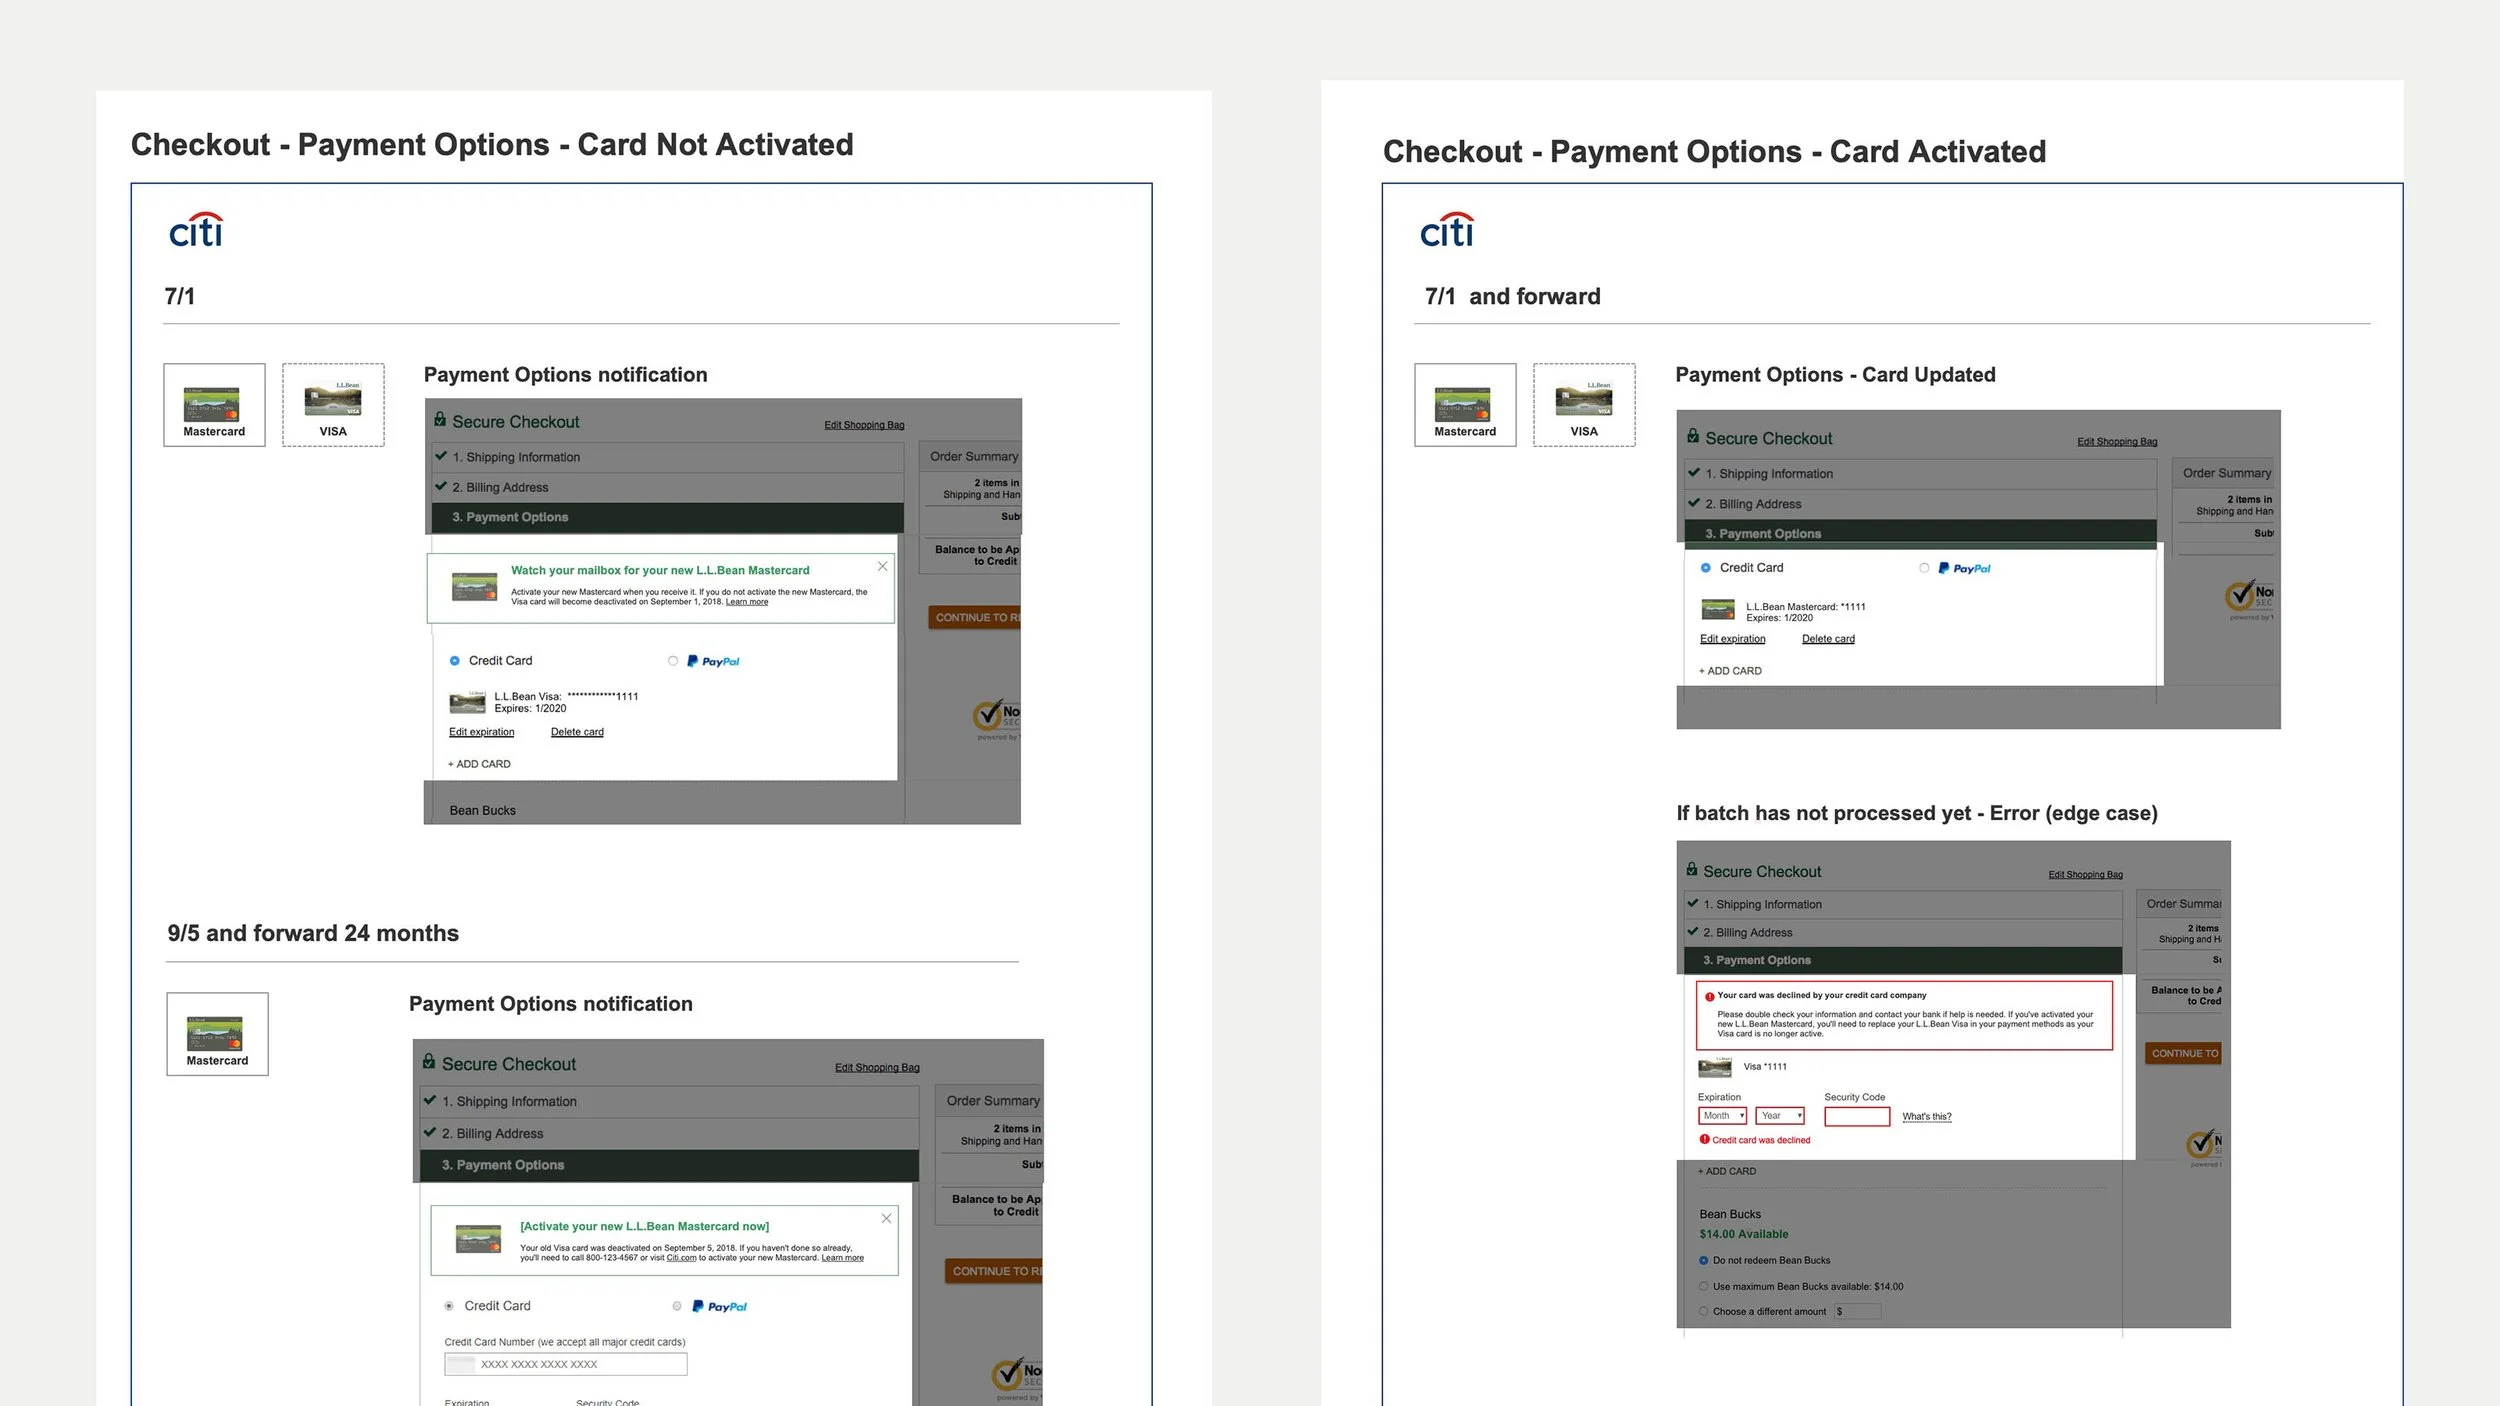Screen dimensions: 2500x1406
Task: Click VISA thumbnail under '7/1 and forward'
Action: (1584, 405)
